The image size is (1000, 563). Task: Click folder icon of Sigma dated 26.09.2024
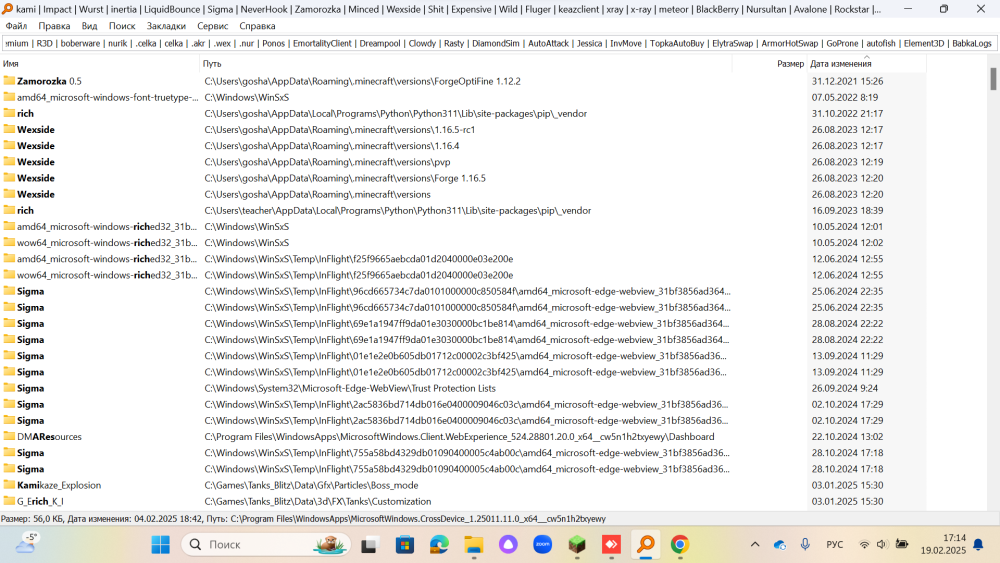pyautogui.click(x=9, y=388)
